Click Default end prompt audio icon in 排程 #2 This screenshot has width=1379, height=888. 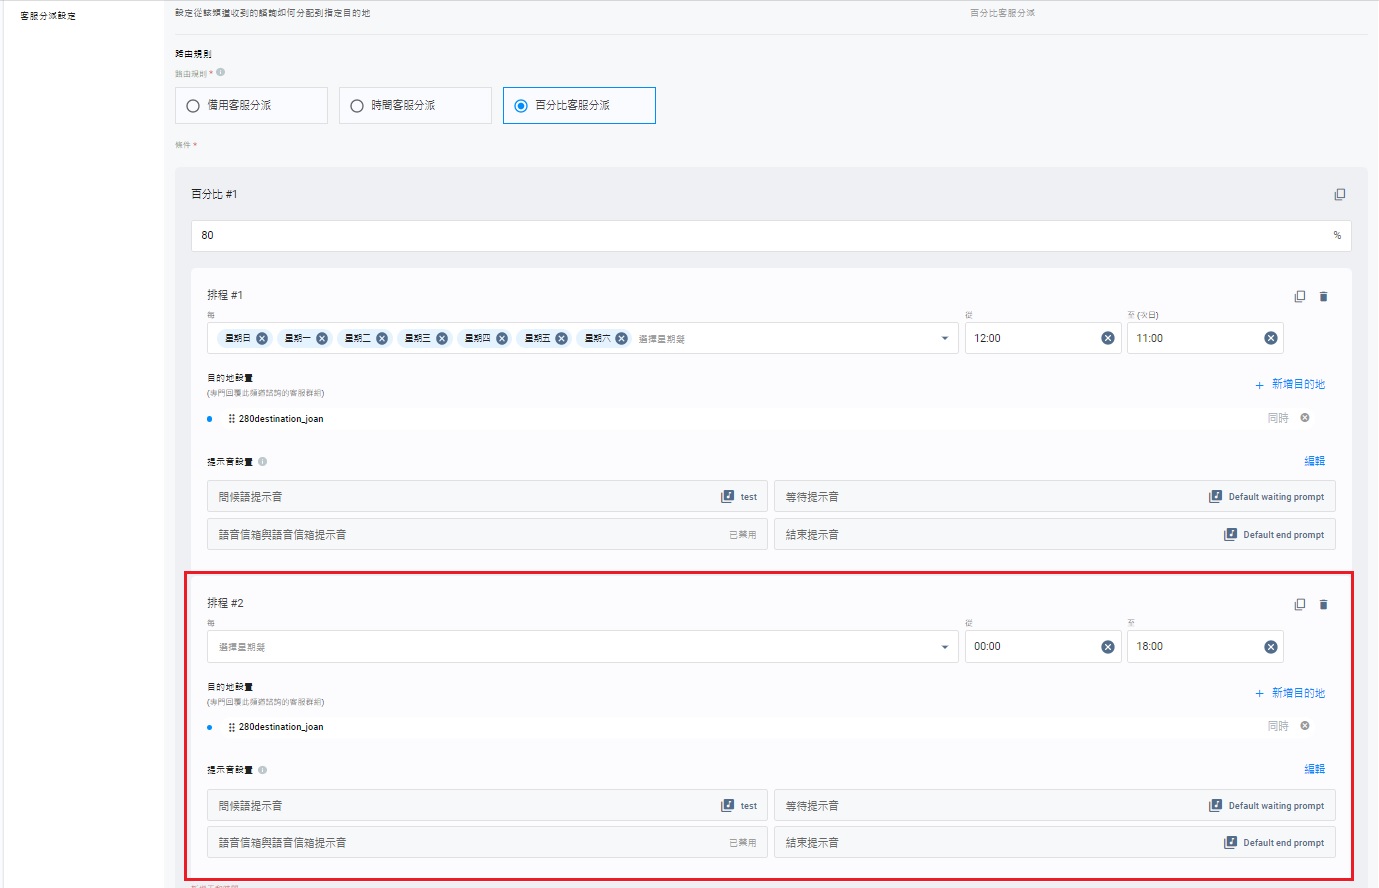(1231, 843)
